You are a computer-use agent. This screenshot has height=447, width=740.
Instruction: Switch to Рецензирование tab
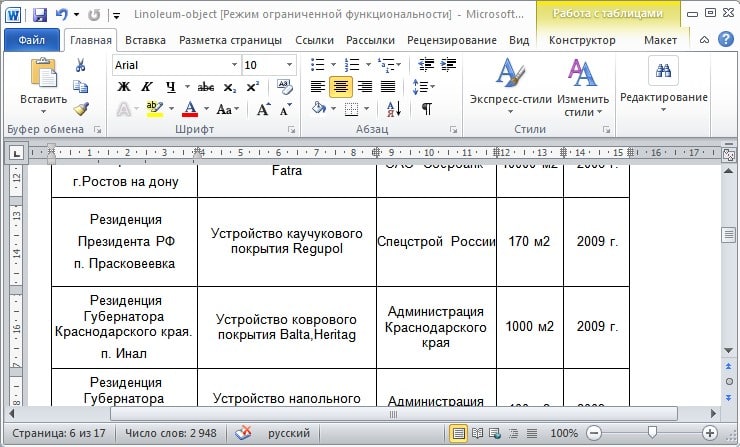tap(452, 41)
